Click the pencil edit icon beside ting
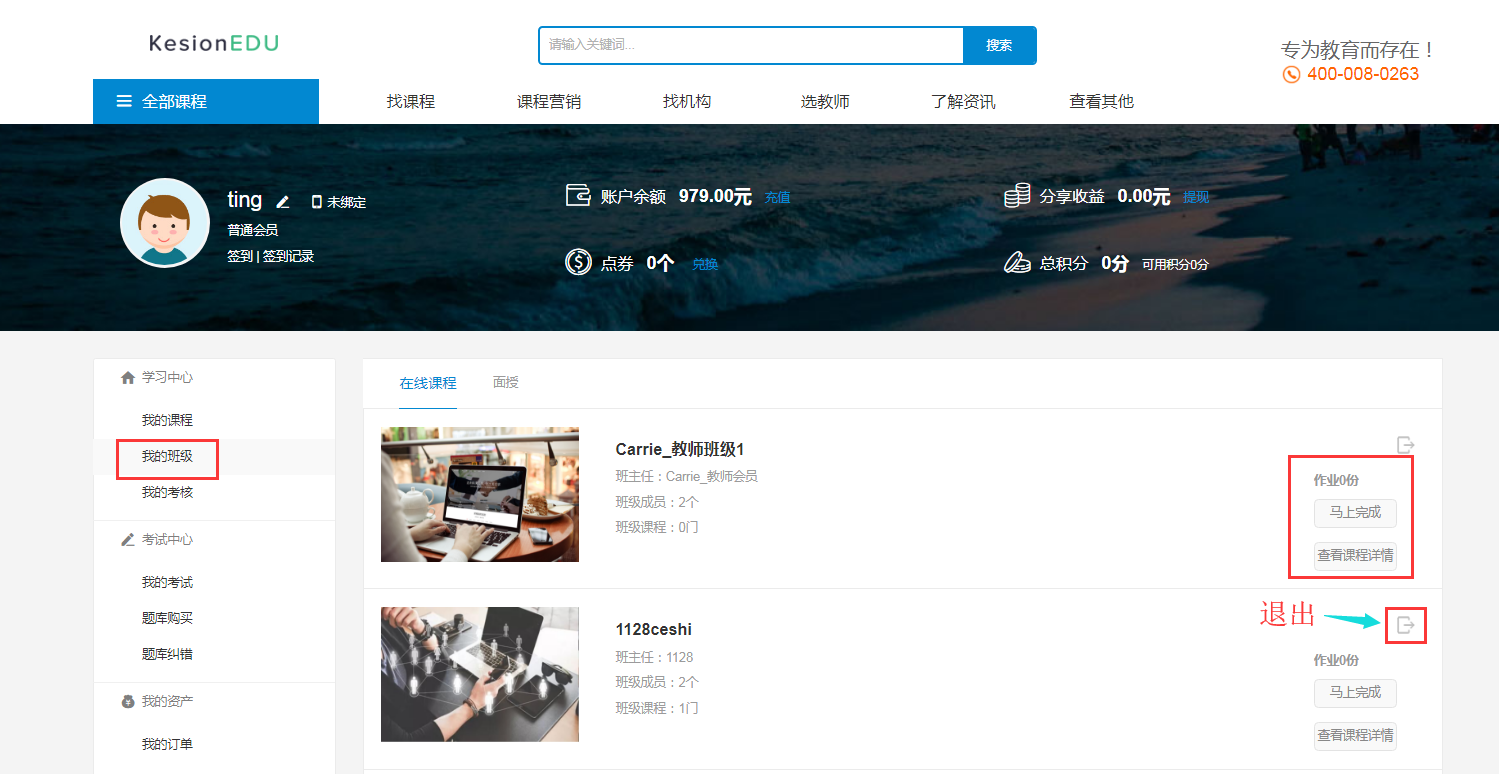Screen dimensions: 1499x774 point(283,202)
